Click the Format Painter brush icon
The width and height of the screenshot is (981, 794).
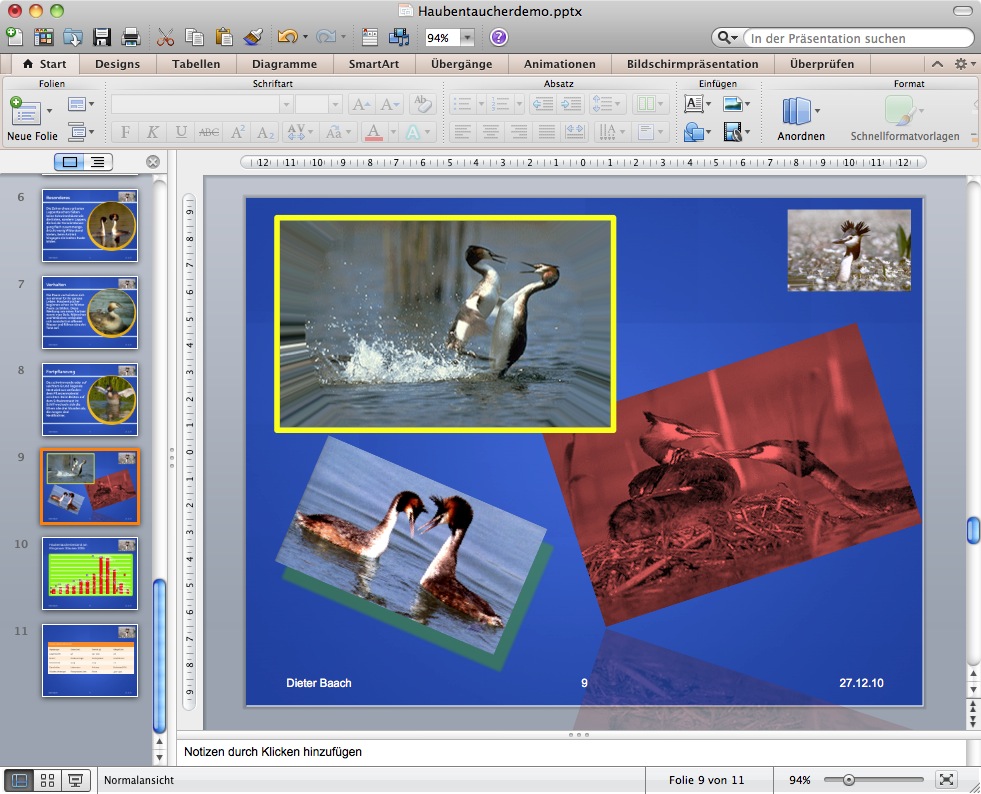coord(253,38)
